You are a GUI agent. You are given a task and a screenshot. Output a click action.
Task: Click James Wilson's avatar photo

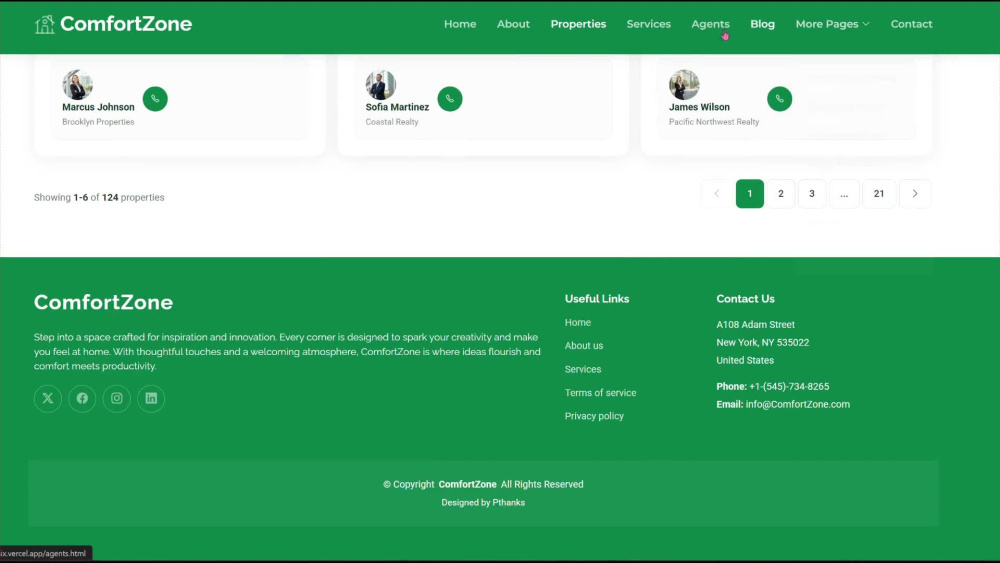point(684,85)
